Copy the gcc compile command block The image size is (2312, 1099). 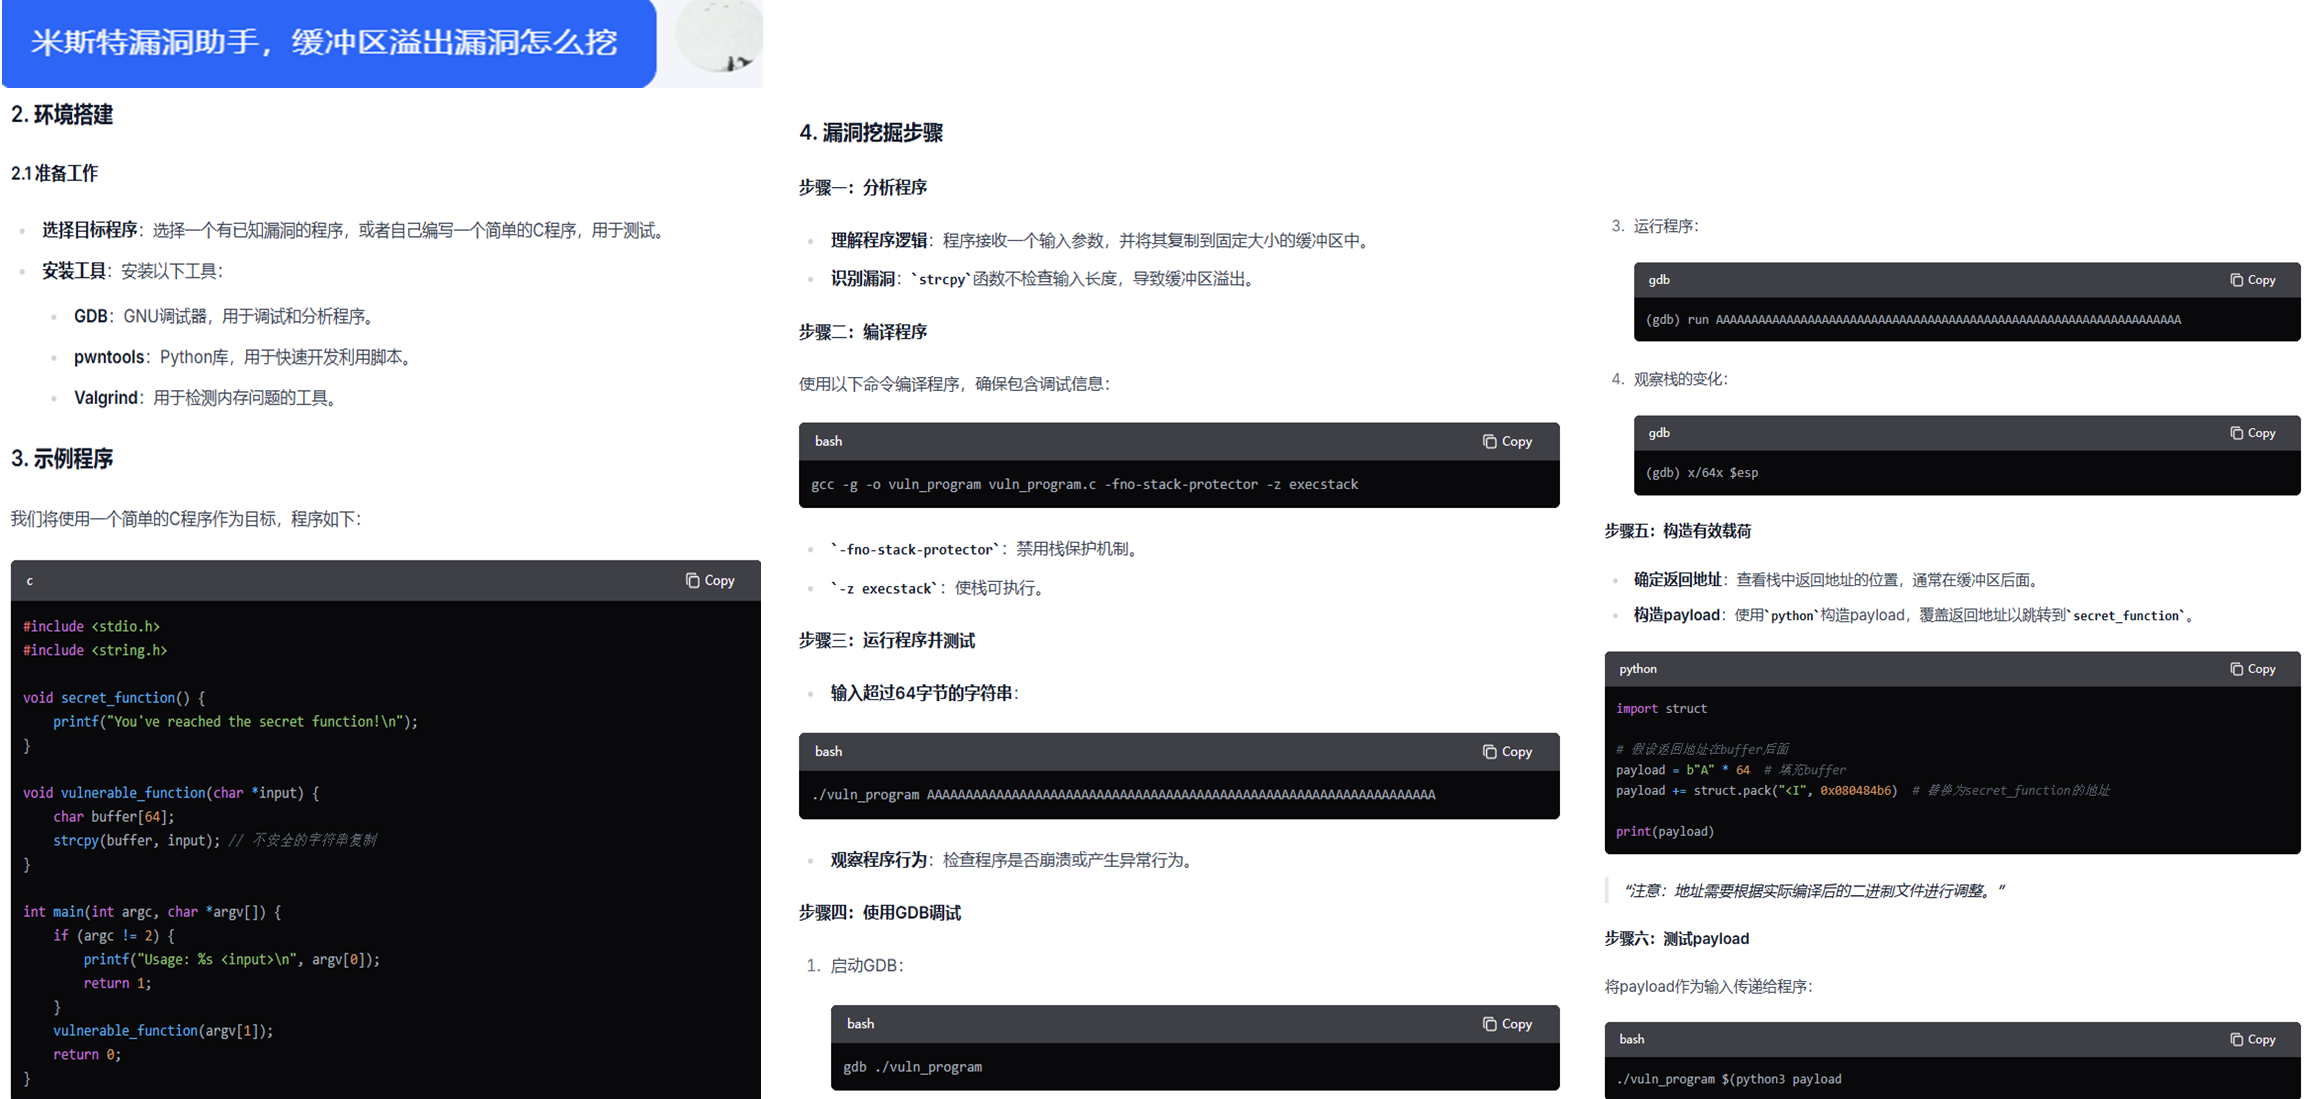tap(1507, 441)
